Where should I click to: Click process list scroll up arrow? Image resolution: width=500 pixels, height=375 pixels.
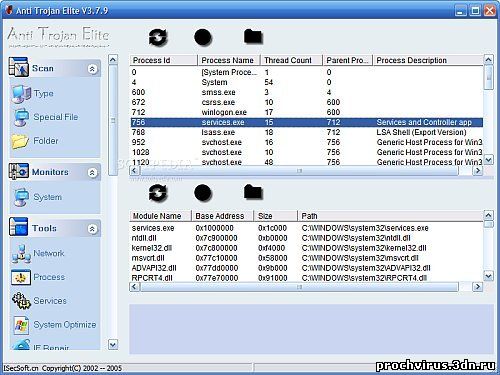click(x=488, y=60)
